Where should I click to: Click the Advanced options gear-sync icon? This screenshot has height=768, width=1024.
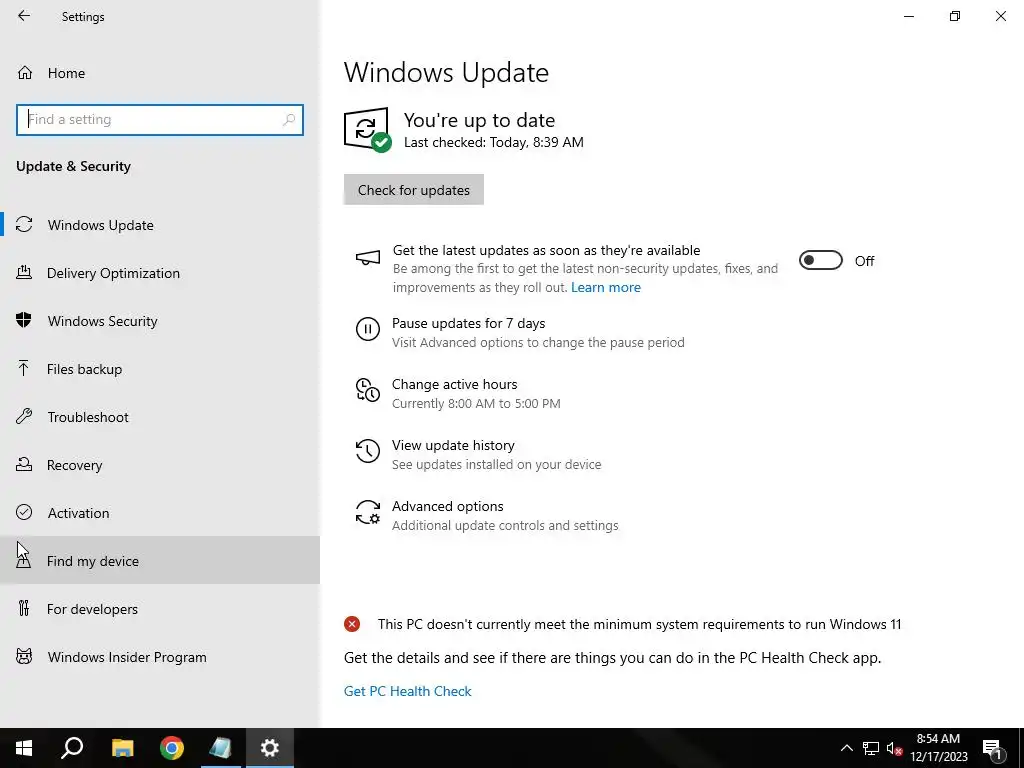point(368,512)
